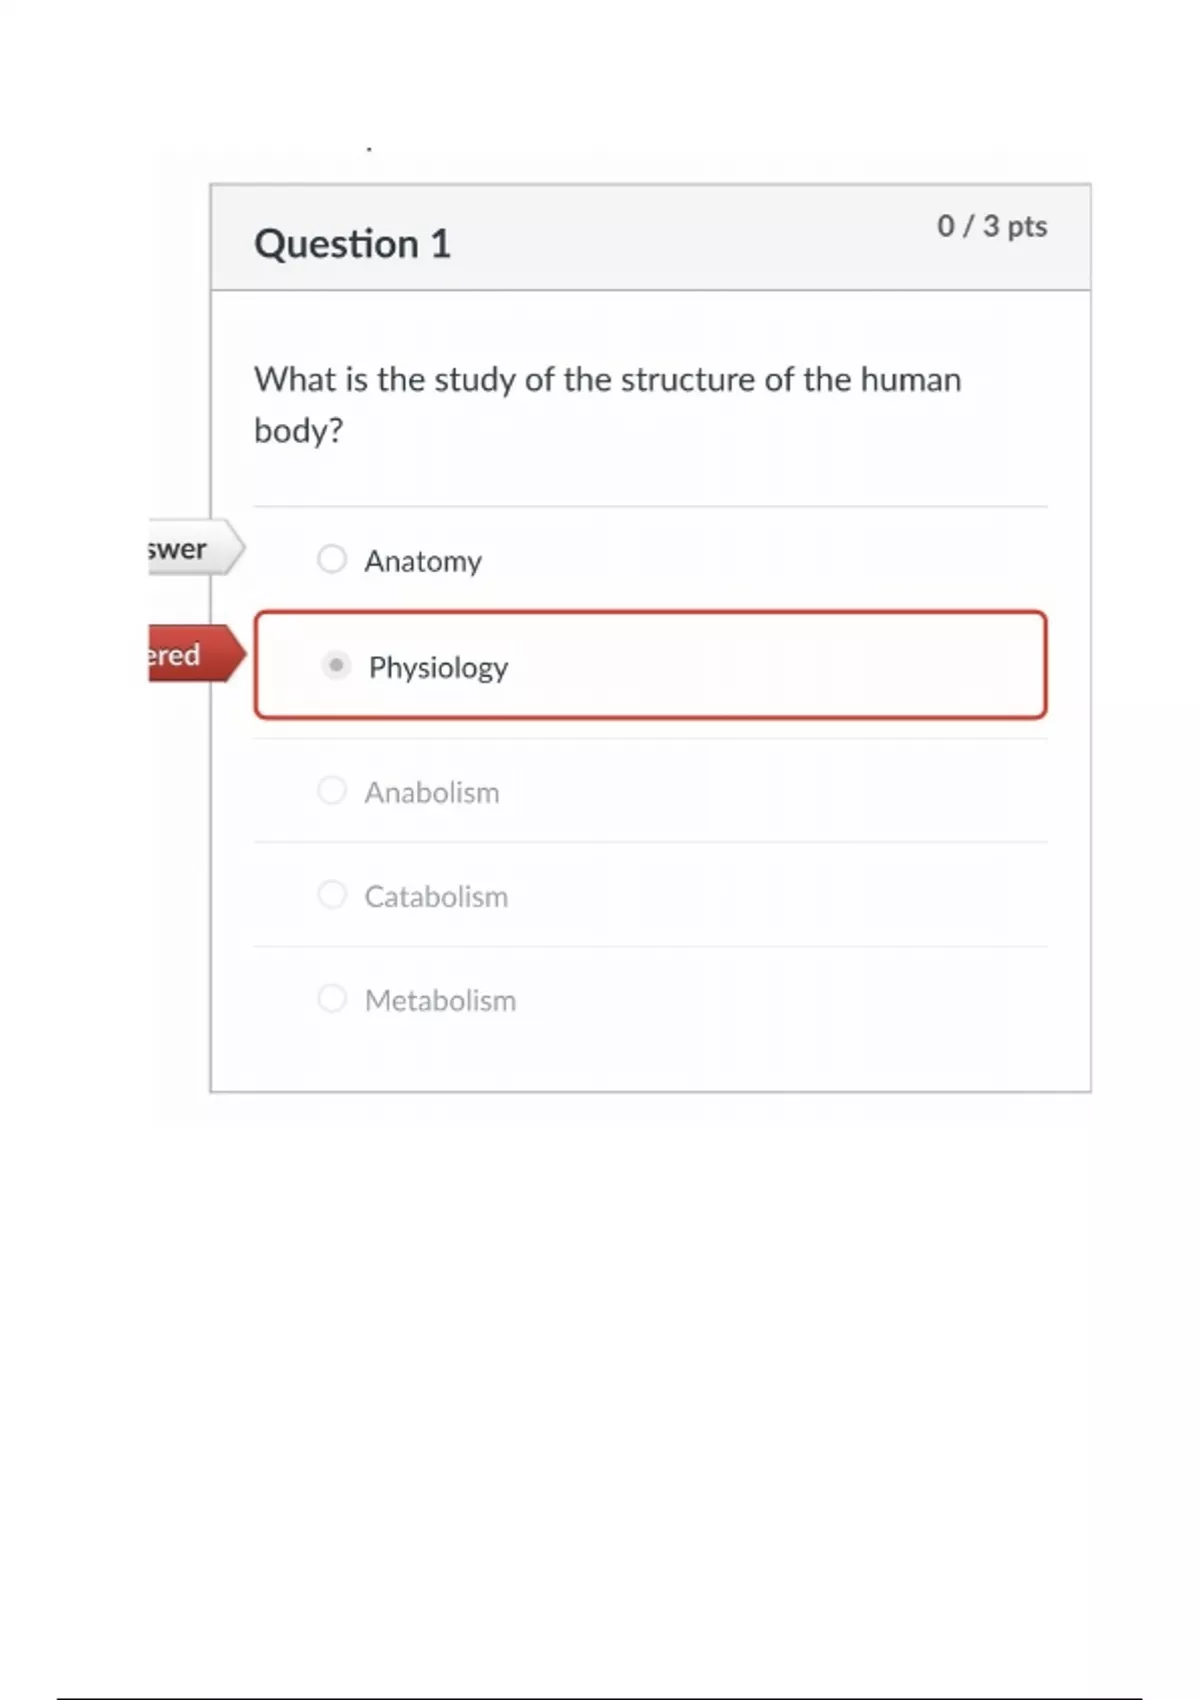Click the 'Catabolism' answer label text
Viewport: 1200px width, 1700px height.
pyautogui.click(x=436, y=897)
